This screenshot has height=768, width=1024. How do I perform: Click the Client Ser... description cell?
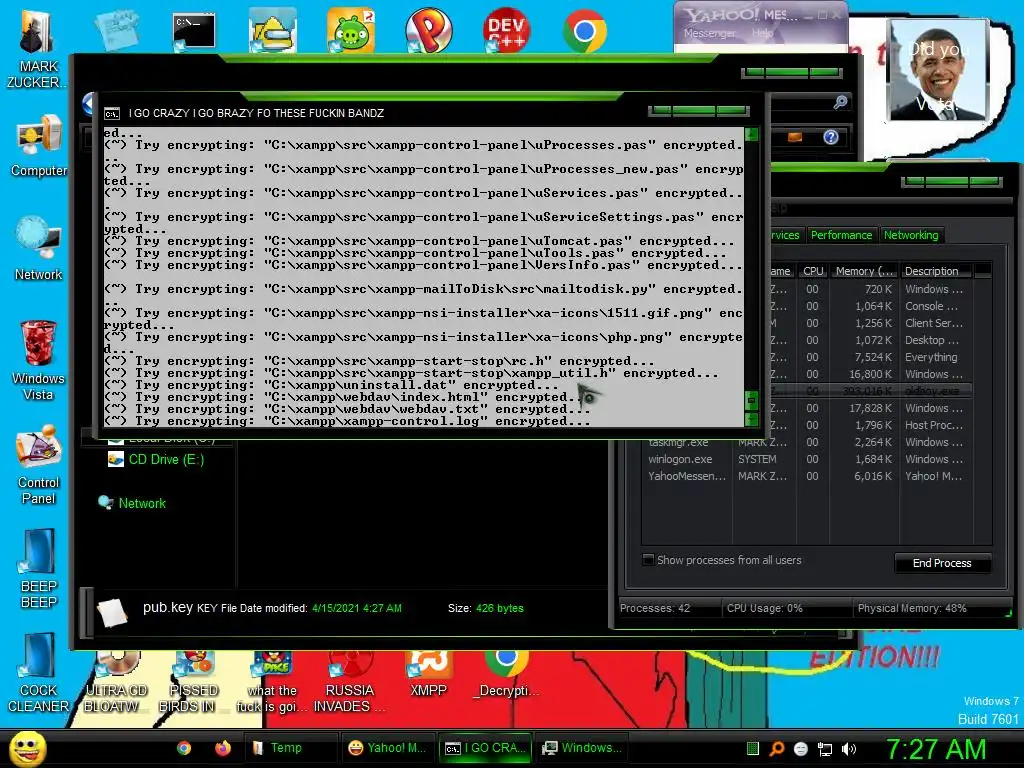(934, 323)
